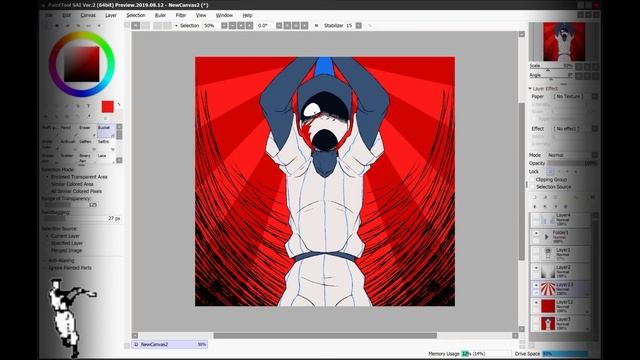The height and width of the screenshot is (360, 640).
Task: Click the Undo button in the toolbar
Action: 136,26
